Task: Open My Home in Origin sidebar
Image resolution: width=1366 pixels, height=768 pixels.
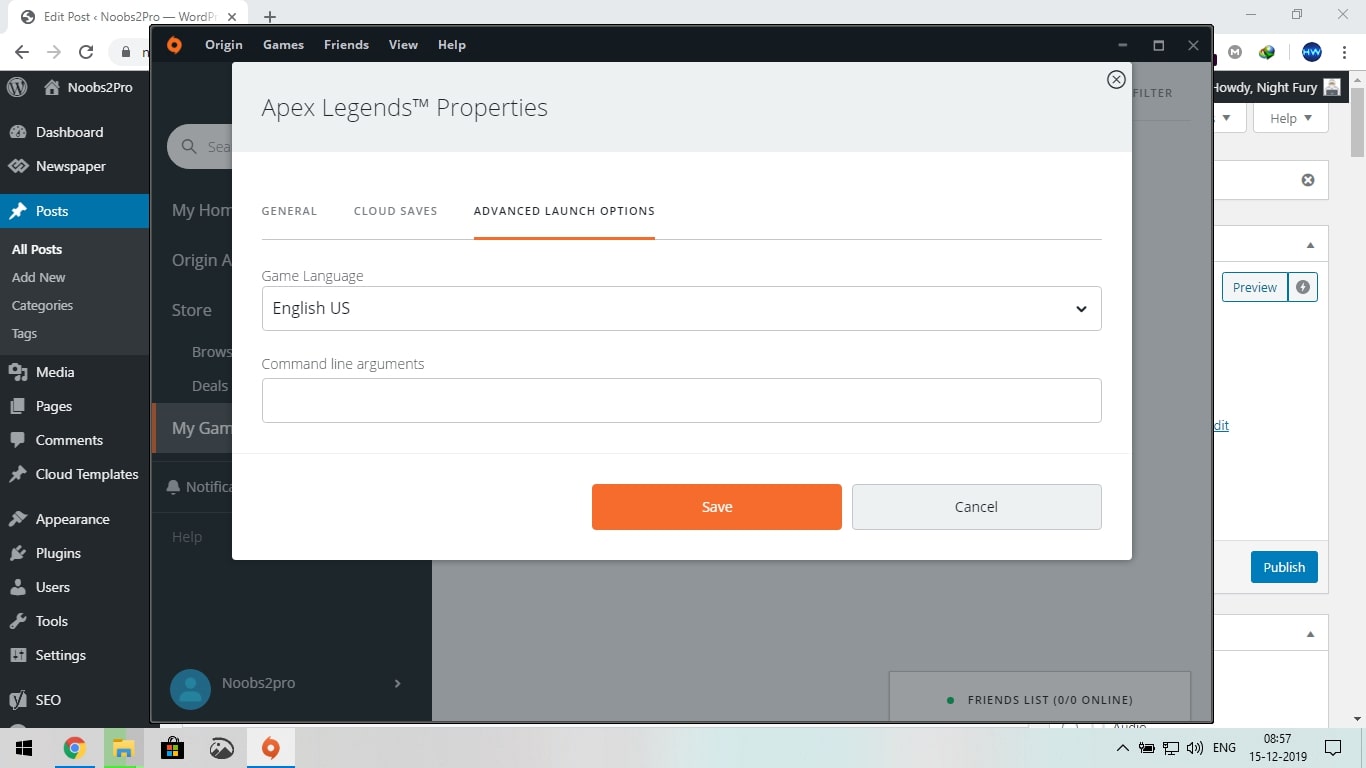Action: 201,210
